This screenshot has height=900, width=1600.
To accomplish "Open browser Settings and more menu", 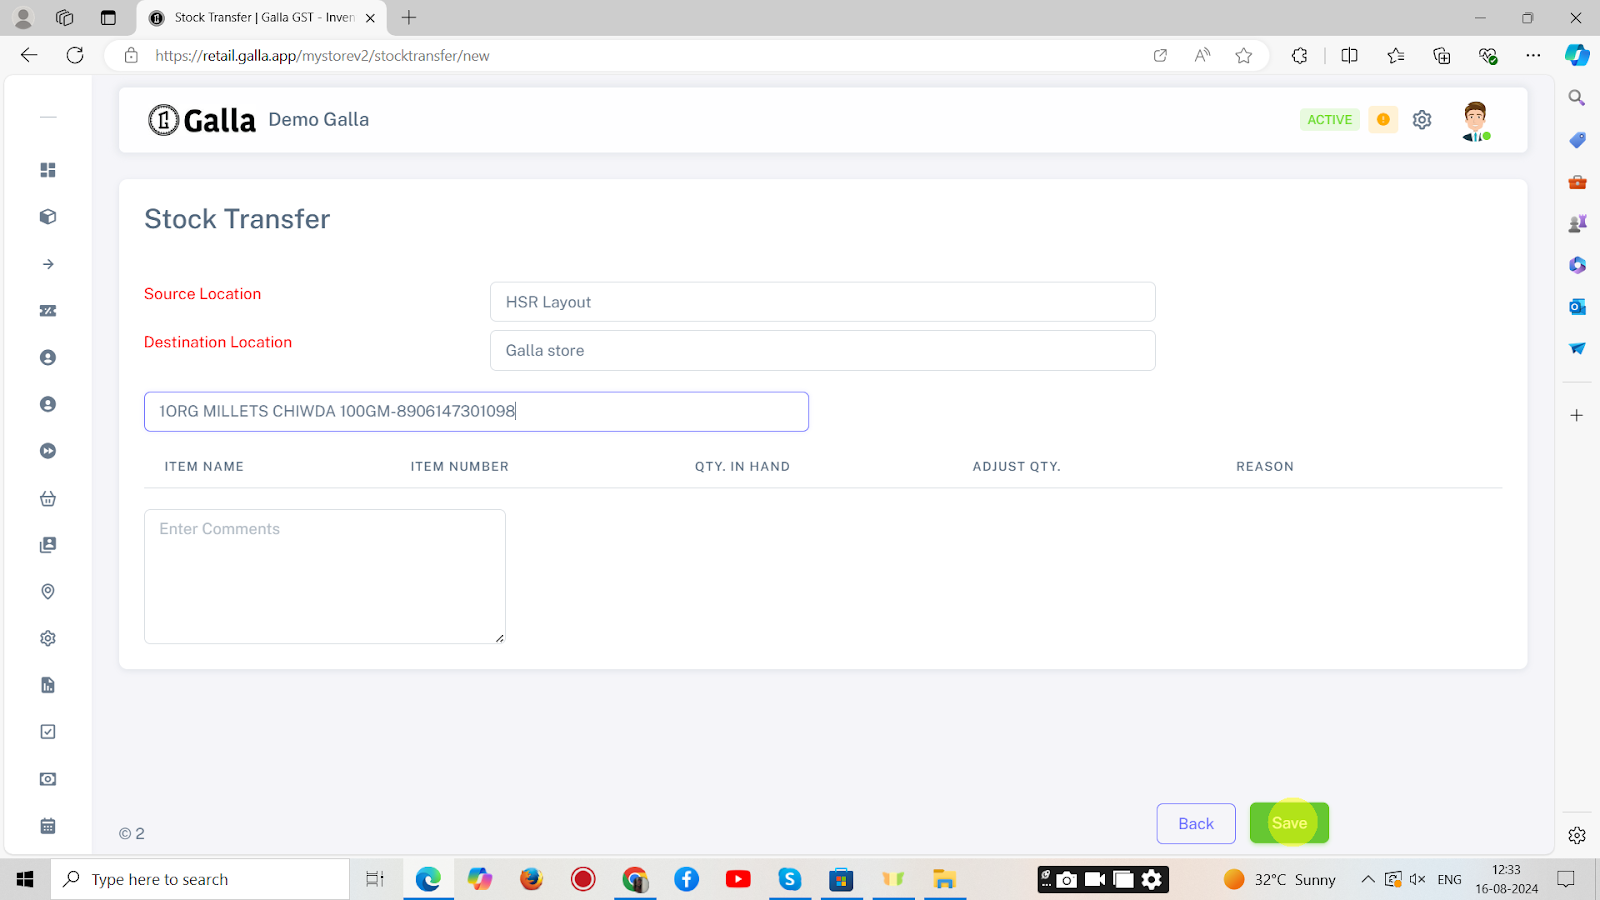I will pos(1533,56).
